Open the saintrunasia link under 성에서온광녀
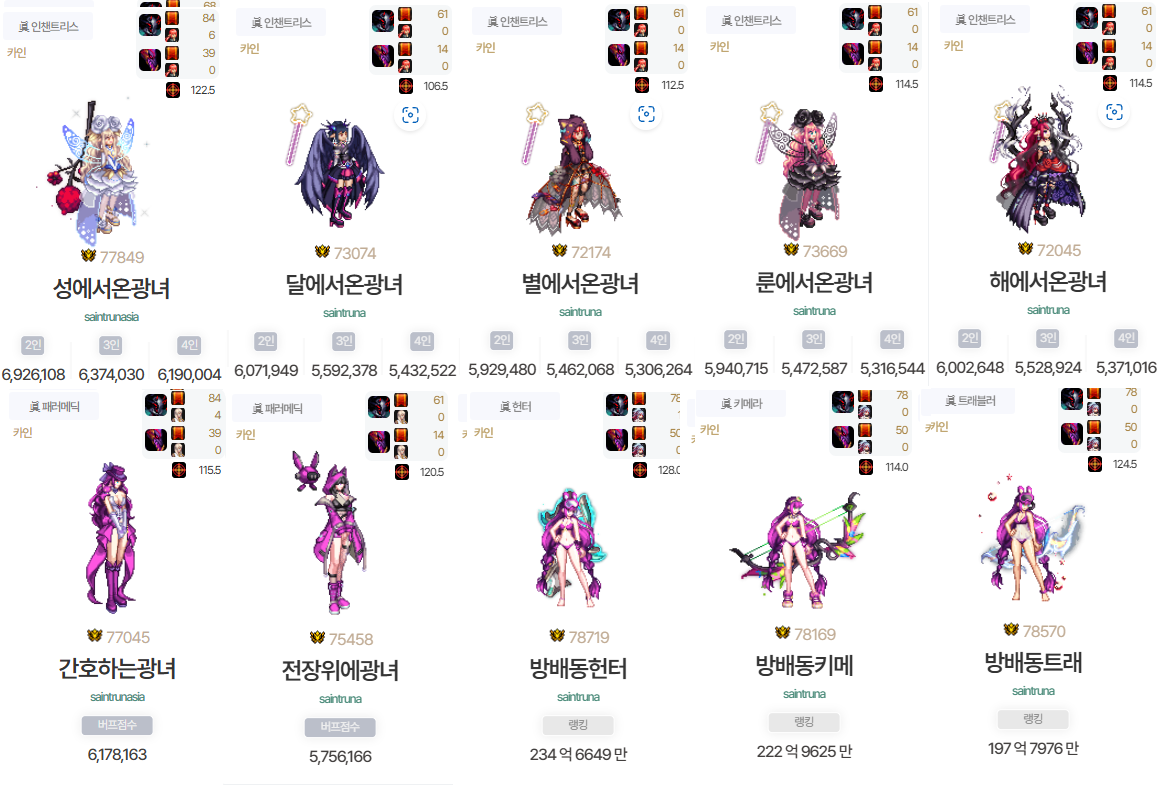The image size is (1167, 792). click(x=112, y=317)
